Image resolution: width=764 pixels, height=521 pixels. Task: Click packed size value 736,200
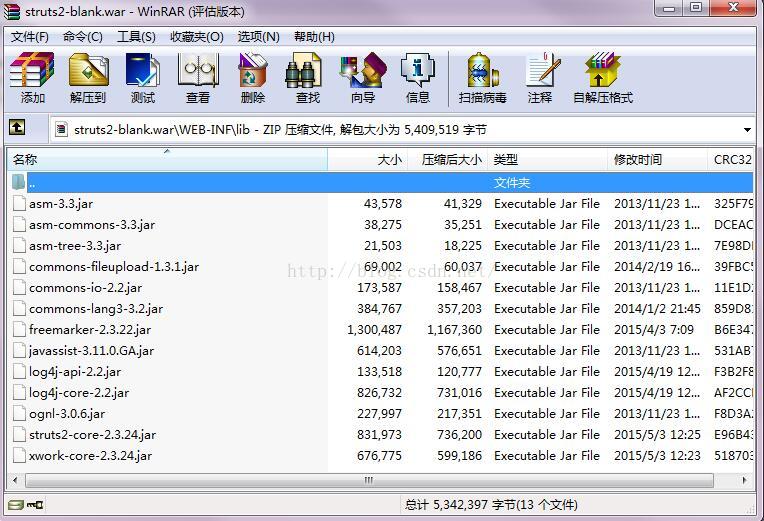pos(459,434)
